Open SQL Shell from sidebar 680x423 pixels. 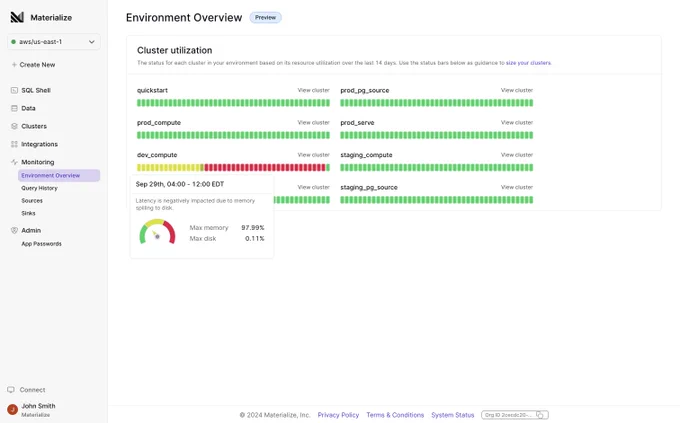pos(36,90)
